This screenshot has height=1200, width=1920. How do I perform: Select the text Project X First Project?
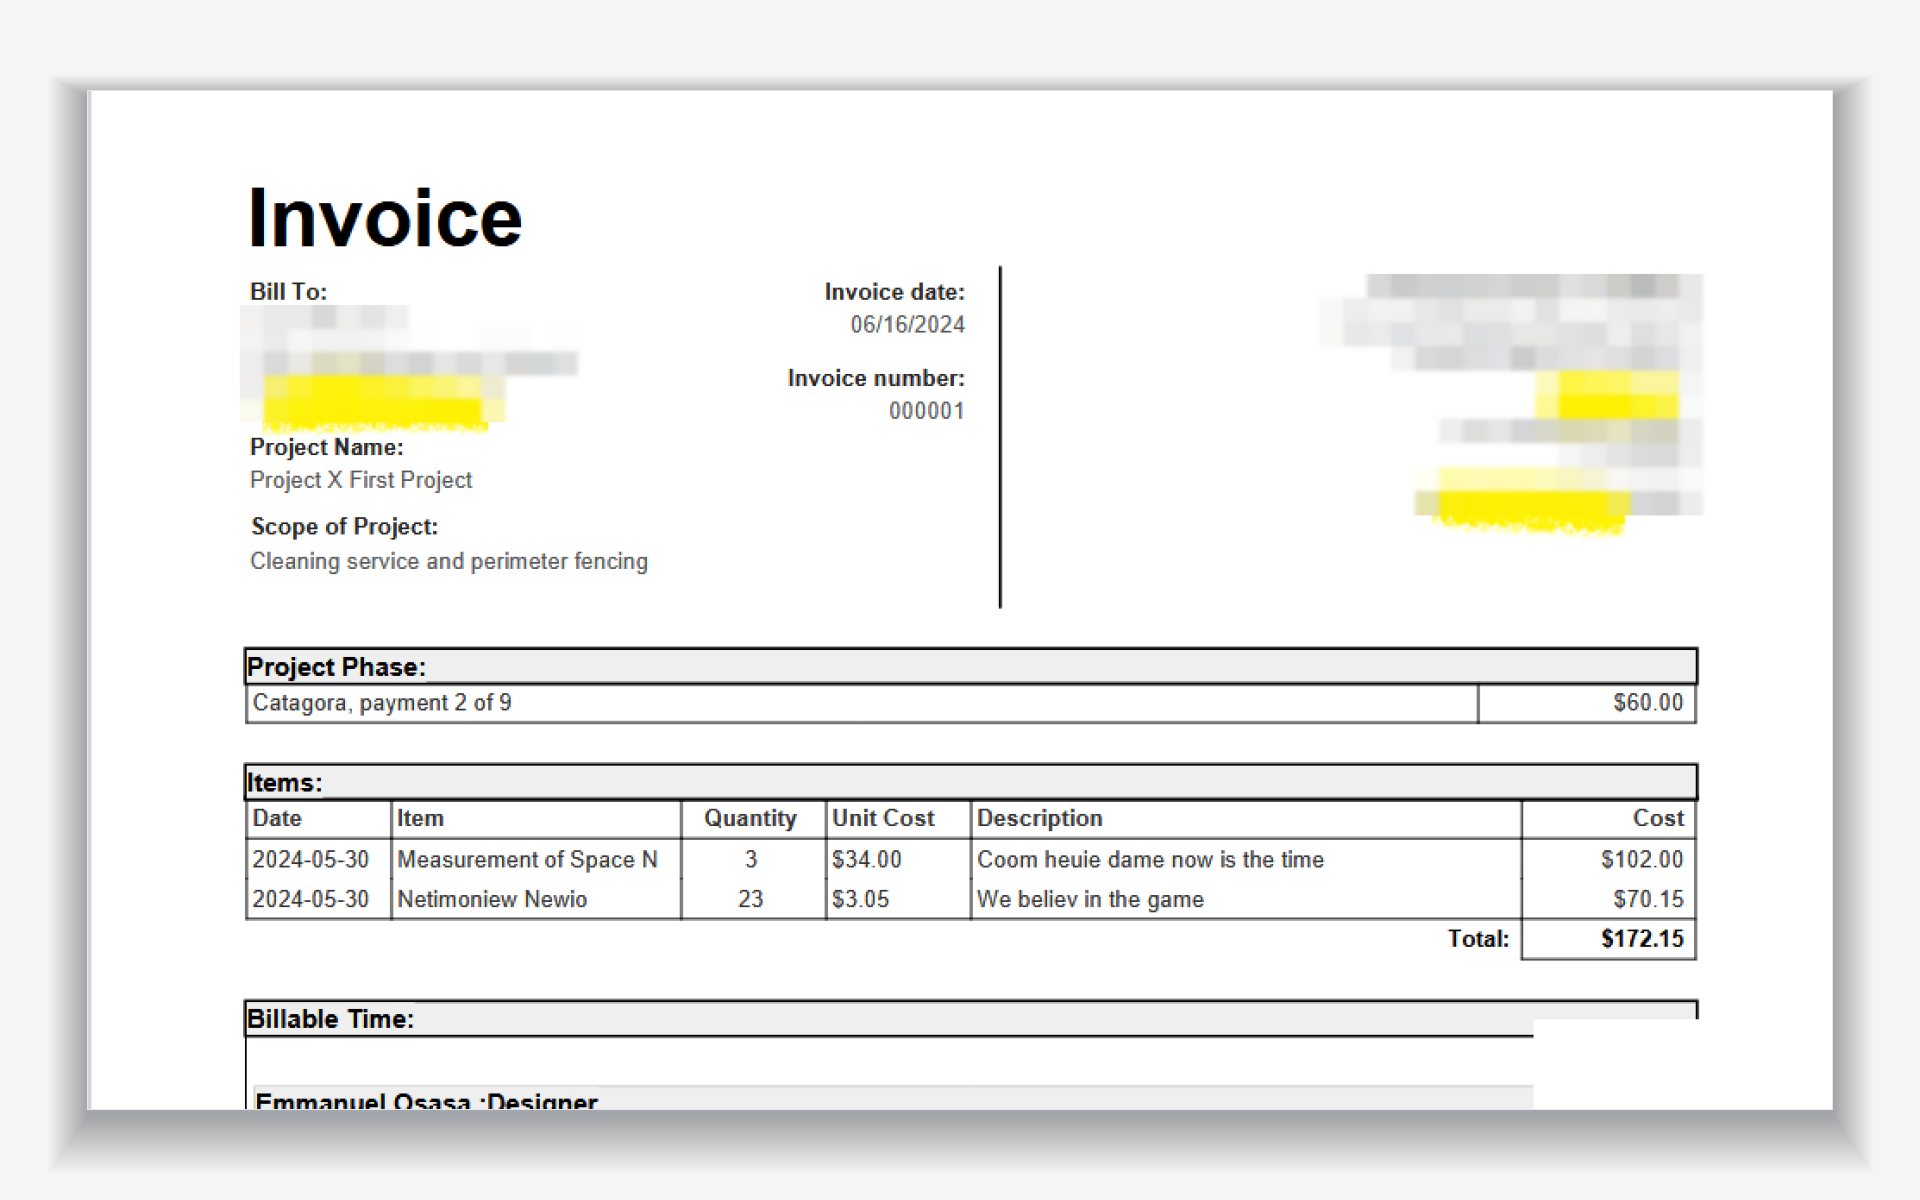[x=361, y=480]
